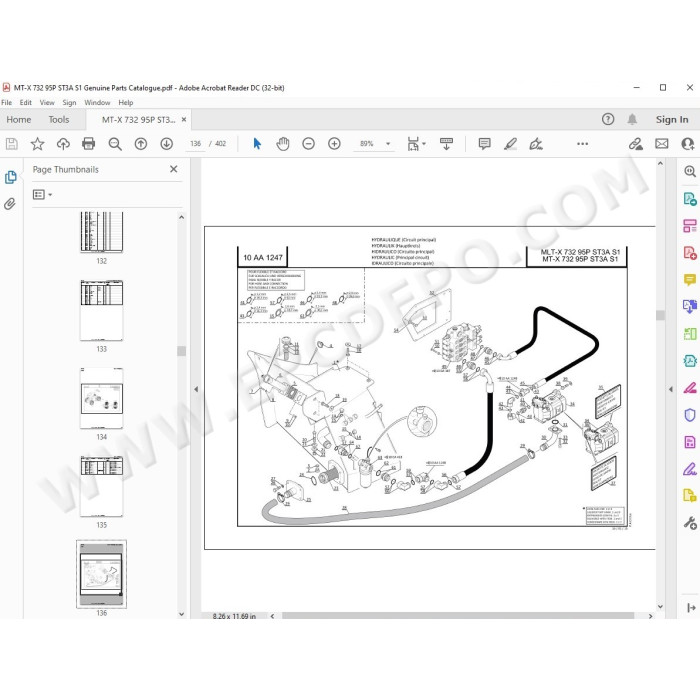Screen dimensions: 700x700
Task: Show more tools via the ellipsis
Action: 583,144
